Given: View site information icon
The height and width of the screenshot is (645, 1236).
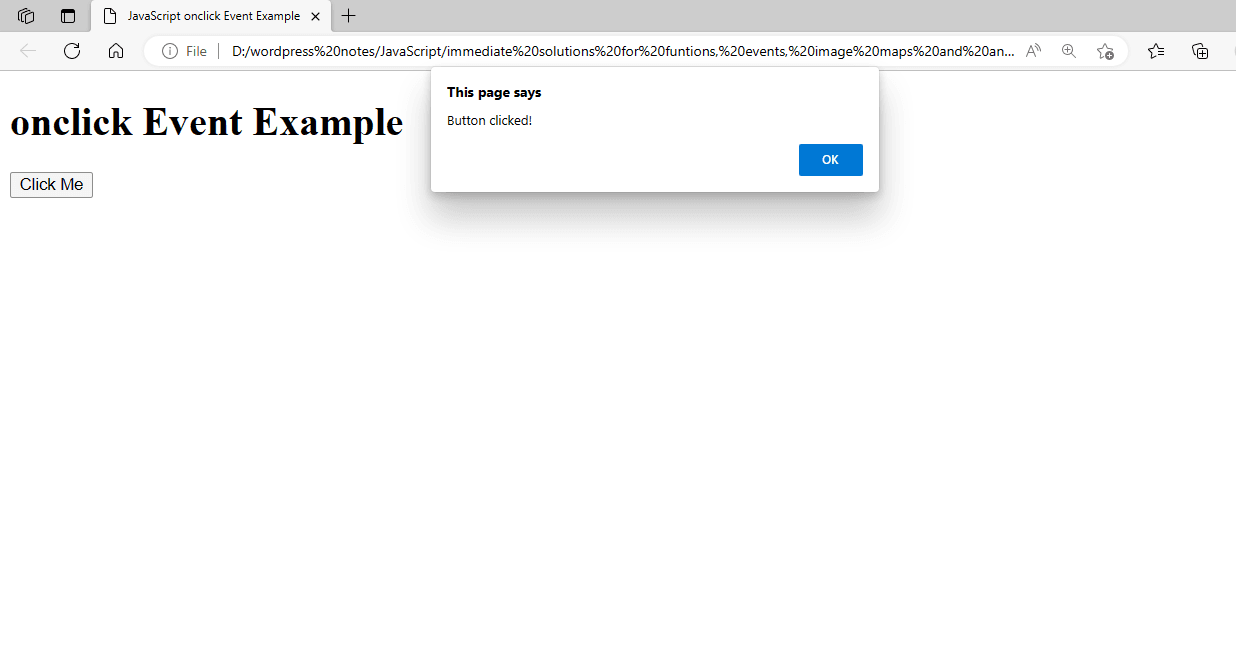Looking at the screenshot, I should (x=170, y=51).
